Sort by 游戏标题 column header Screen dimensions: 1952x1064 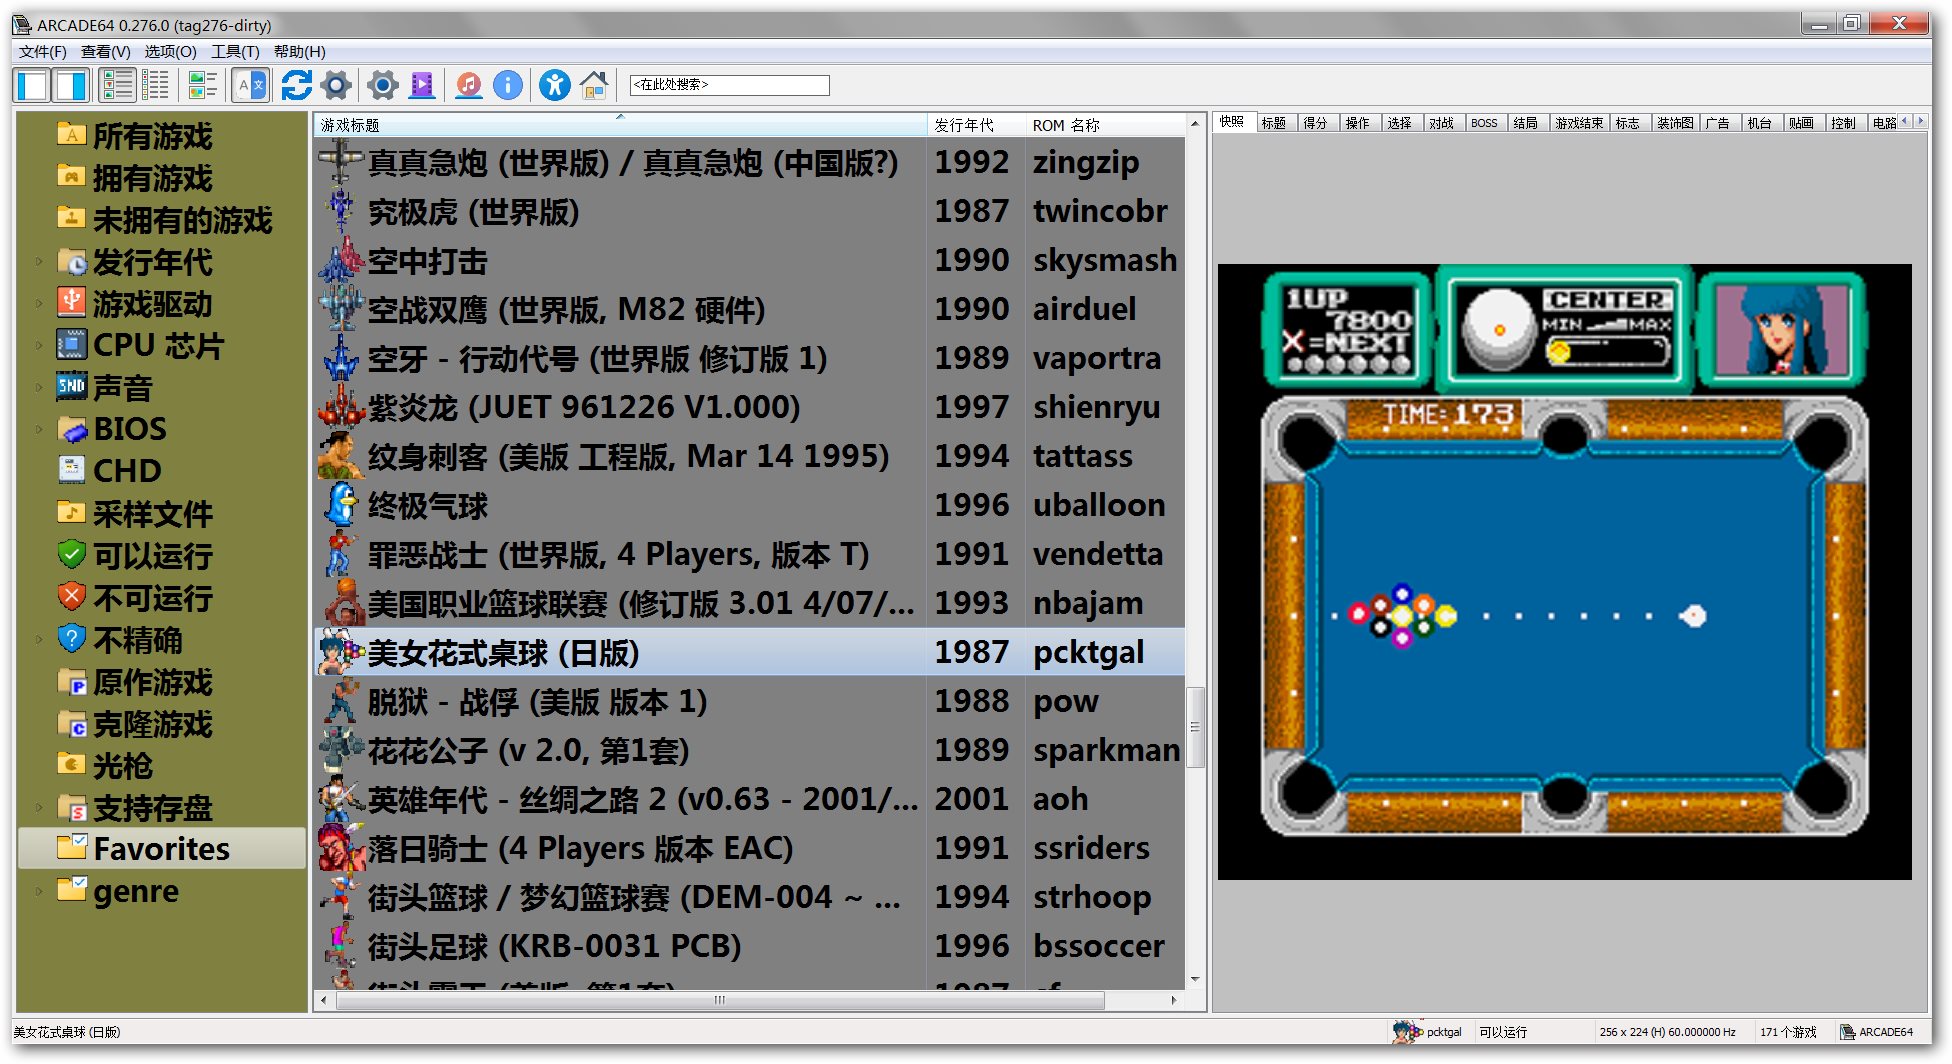coord(621,125)
